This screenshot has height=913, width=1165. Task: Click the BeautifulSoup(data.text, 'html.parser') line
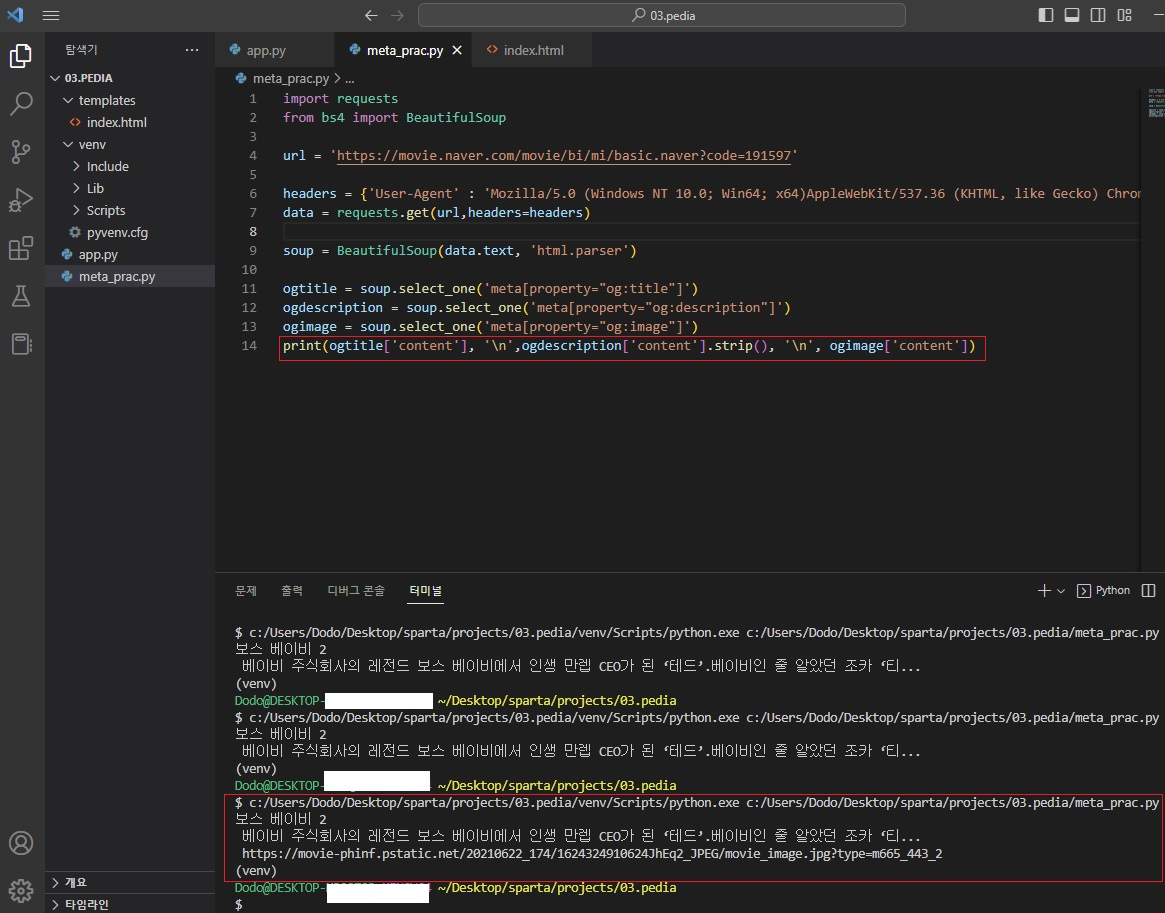coord(459,250)
